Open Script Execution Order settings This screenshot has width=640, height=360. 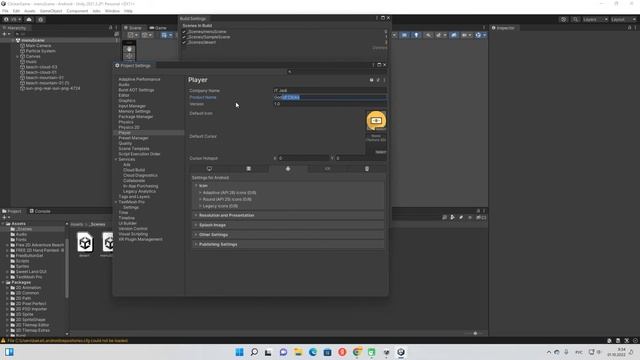139,154
